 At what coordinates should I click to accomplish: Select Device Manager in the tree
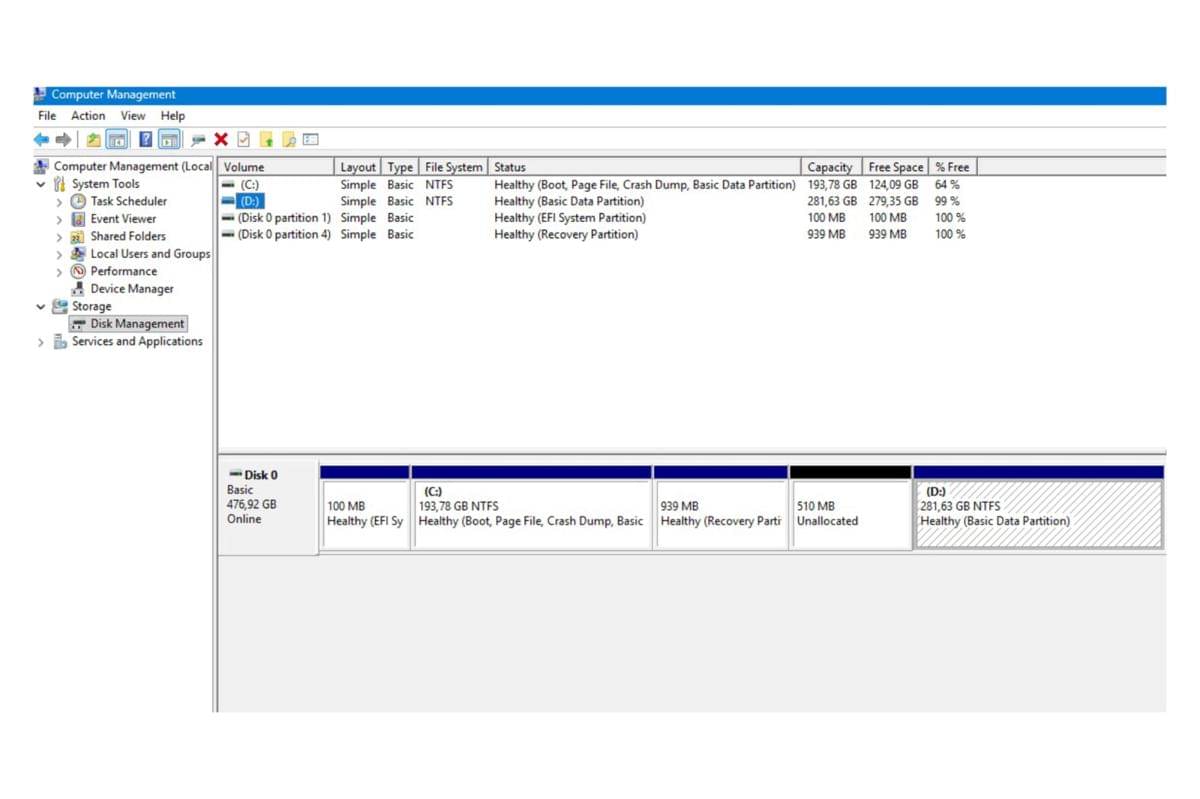131,289
